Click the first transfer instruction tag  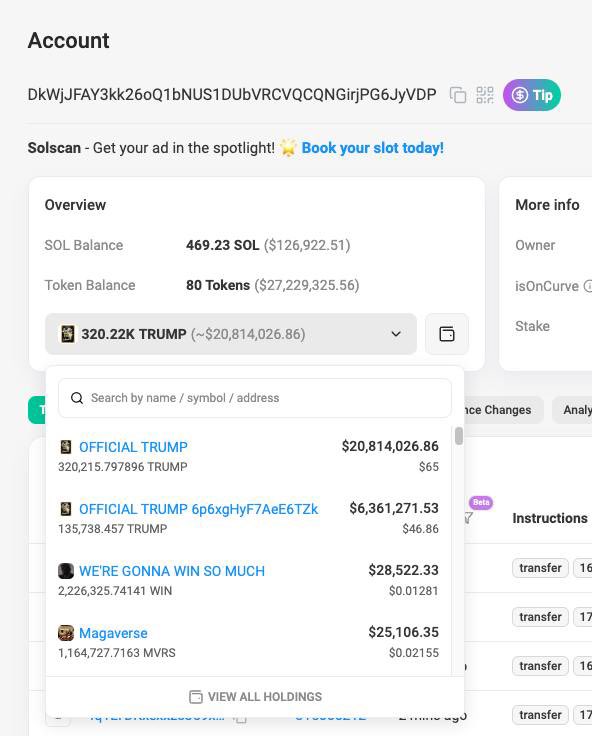pyautogui.click(x=540, y=568)
